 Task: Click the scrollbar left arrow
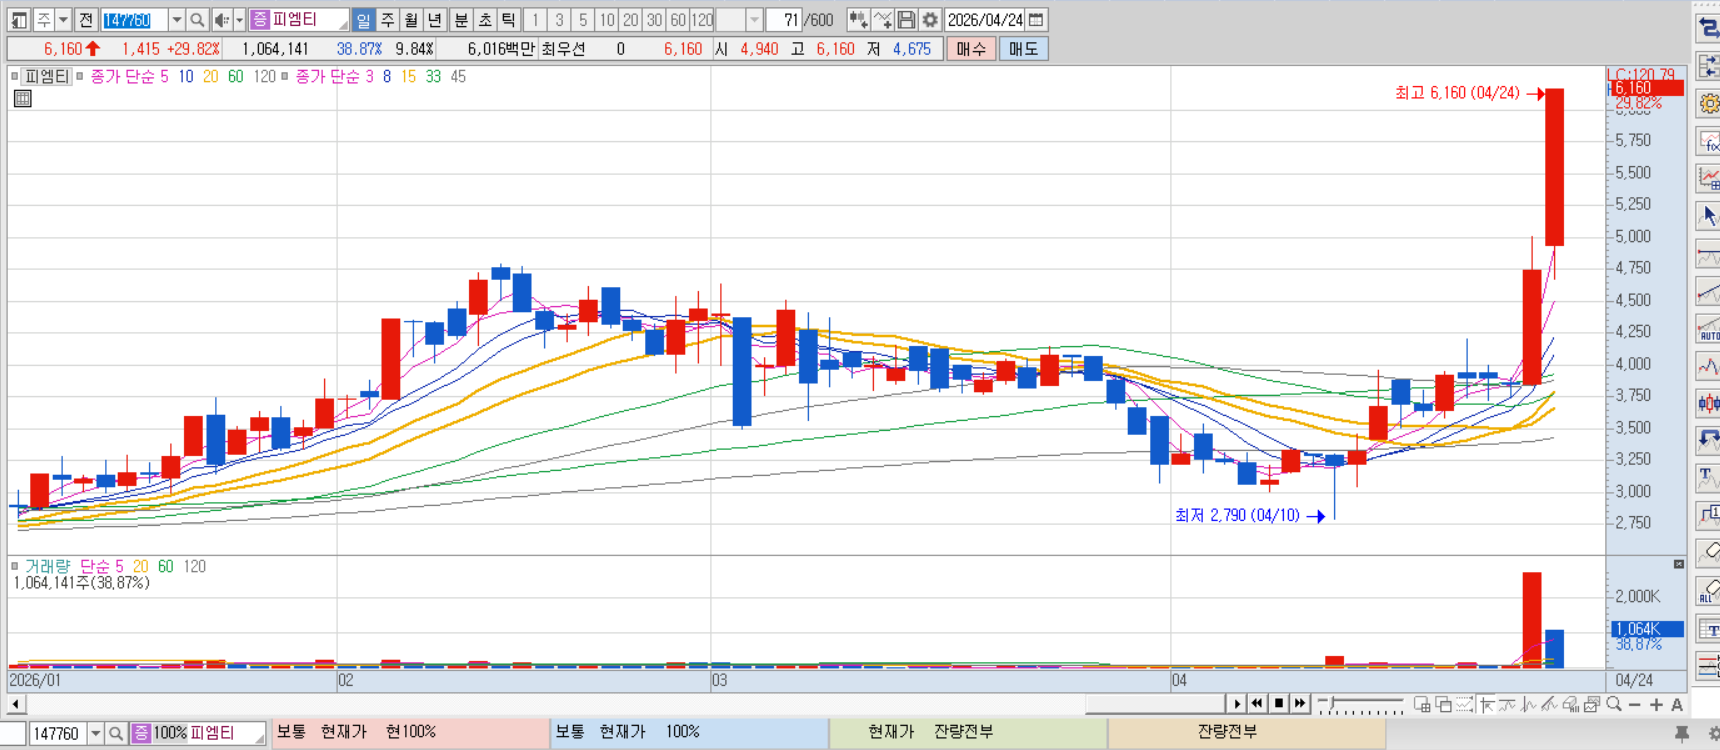[15, 704]
